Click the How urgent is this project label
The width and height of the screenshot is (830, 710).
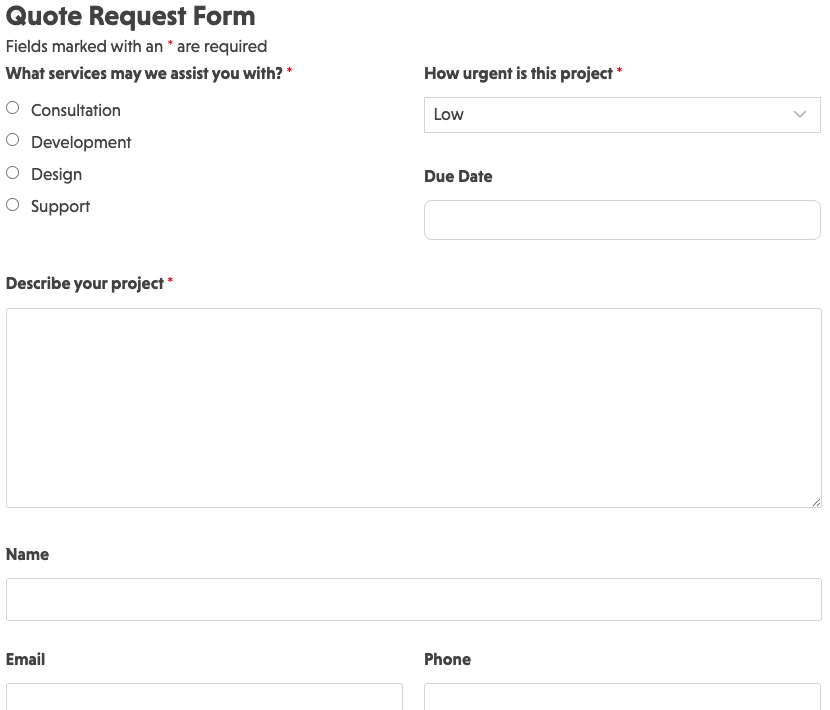point(518,74)
